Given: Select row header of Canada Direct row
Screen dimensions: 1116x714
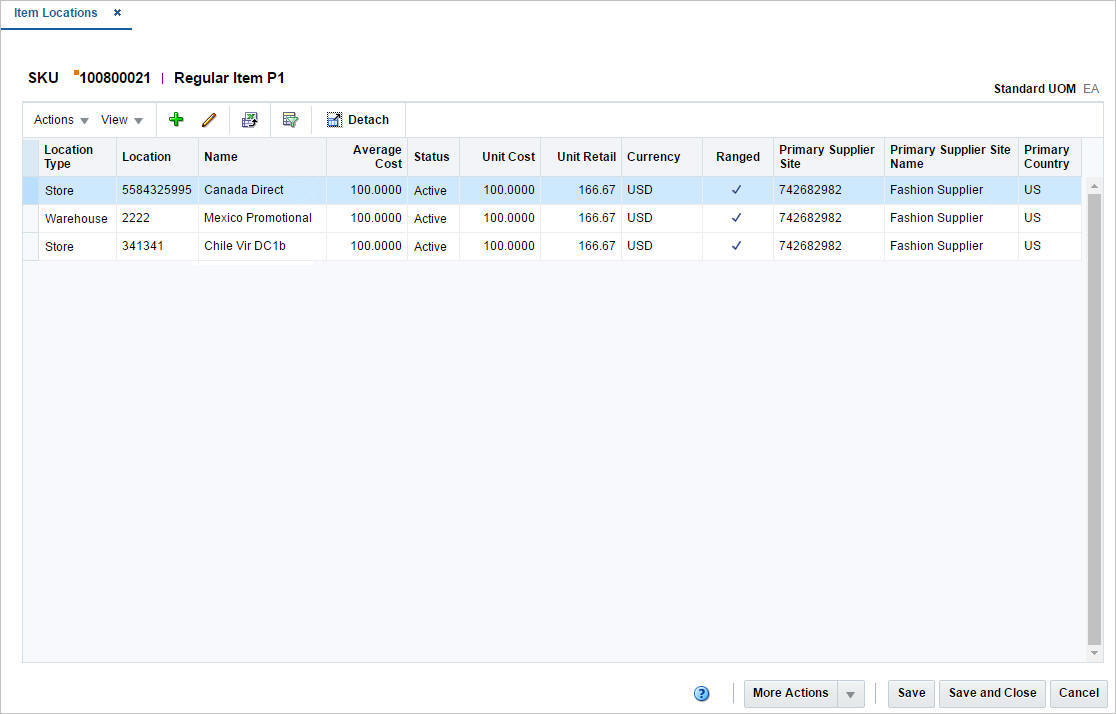Looking at the screenshot, I should [31, 190].
